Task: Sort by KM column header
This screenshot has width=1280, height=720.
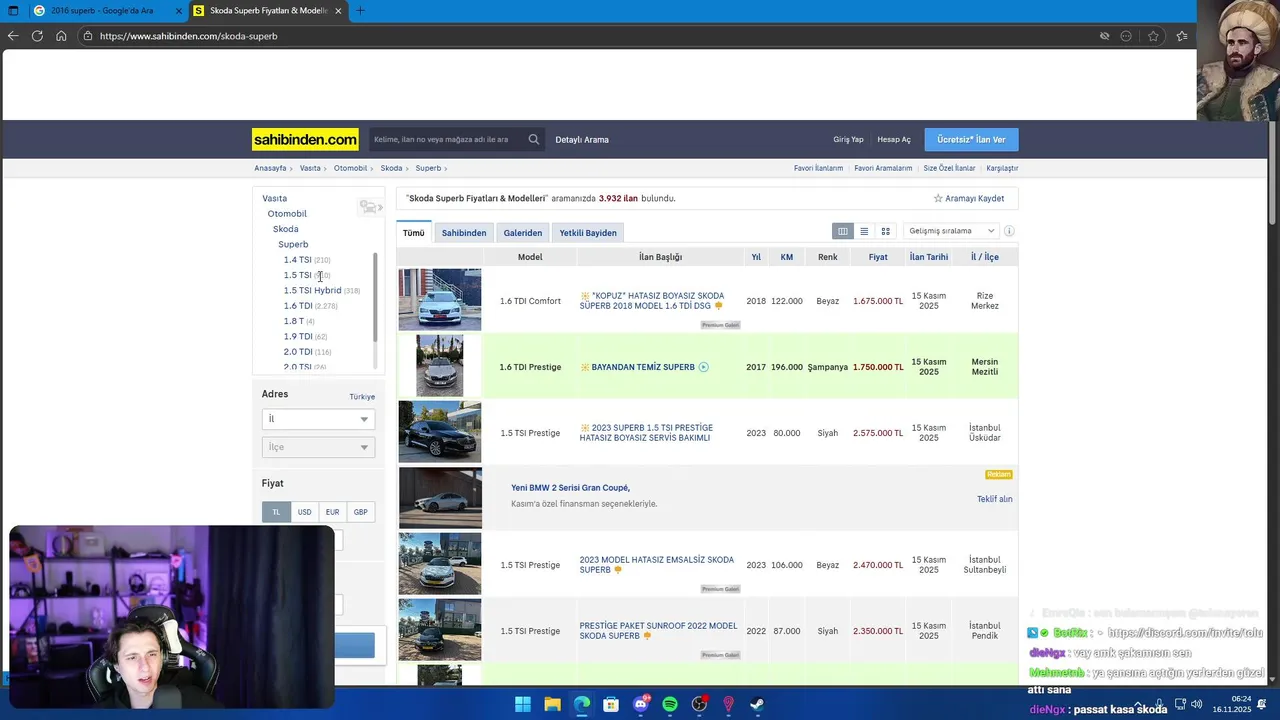Action: point(787,257)
